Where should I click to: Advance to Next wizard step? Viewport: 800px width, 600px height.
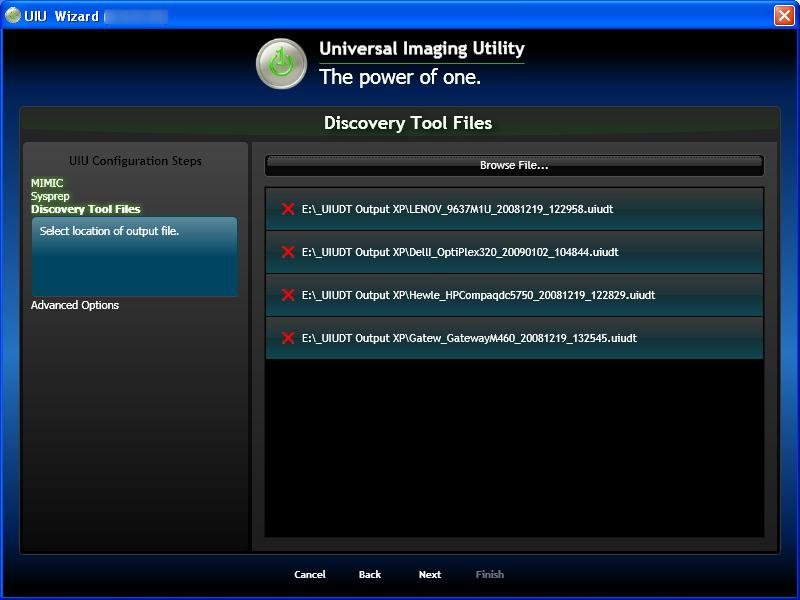pos(429,574)
